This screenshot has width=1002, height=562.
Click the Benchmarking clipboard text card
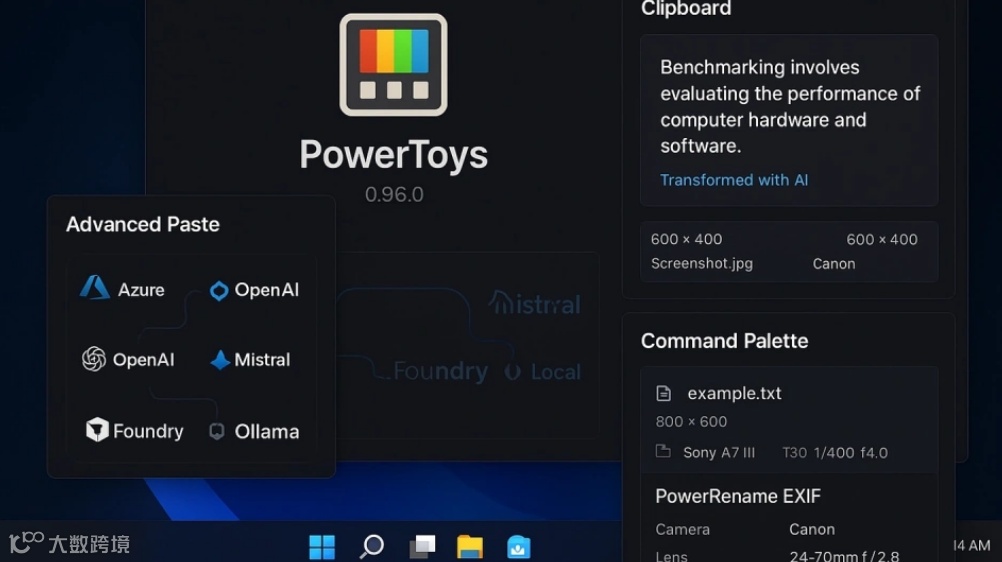789,120
